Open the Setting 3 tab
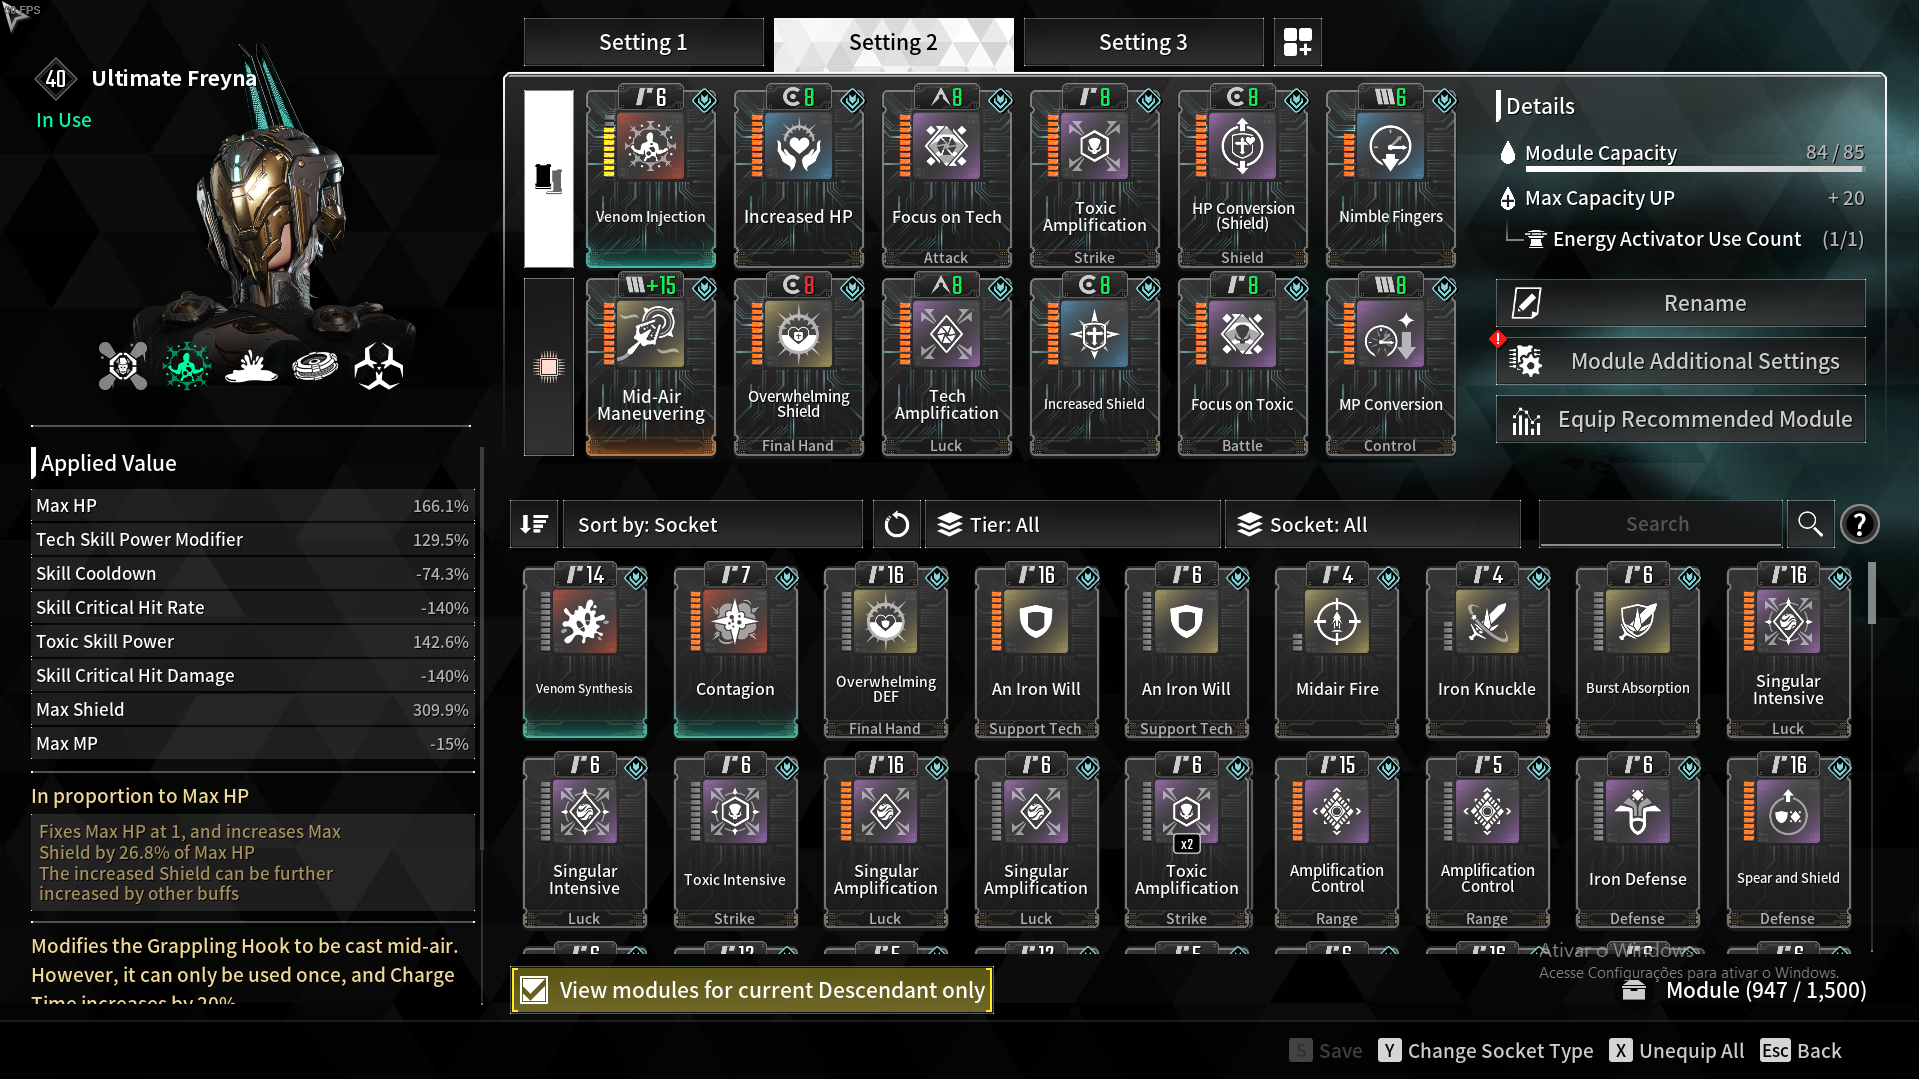The width and height of the screenshot is (1919, 1079). 1143,42
